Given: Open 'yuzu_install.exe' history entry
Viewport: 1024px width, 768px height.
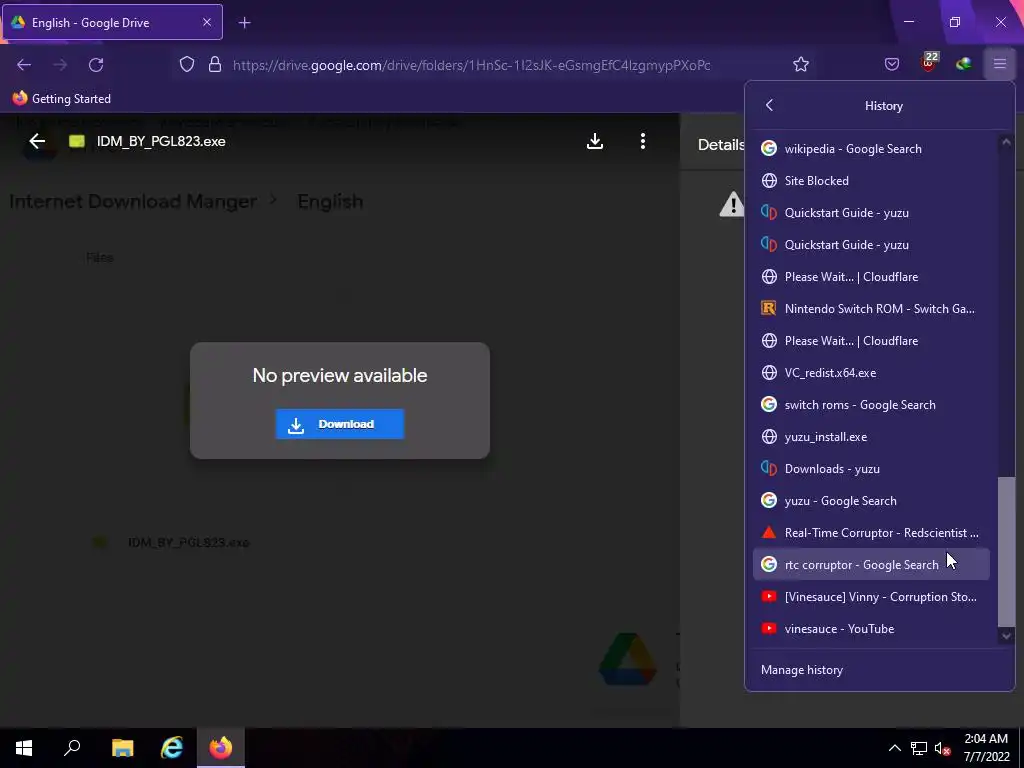Looking at the screenshot, I should click(x=871, y=436).
